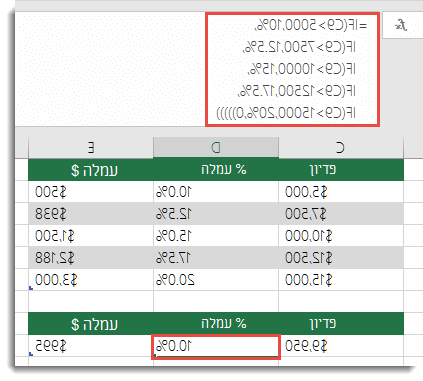
Task: Click the % עמלה header in the lower table
Action: pos(216,323)
